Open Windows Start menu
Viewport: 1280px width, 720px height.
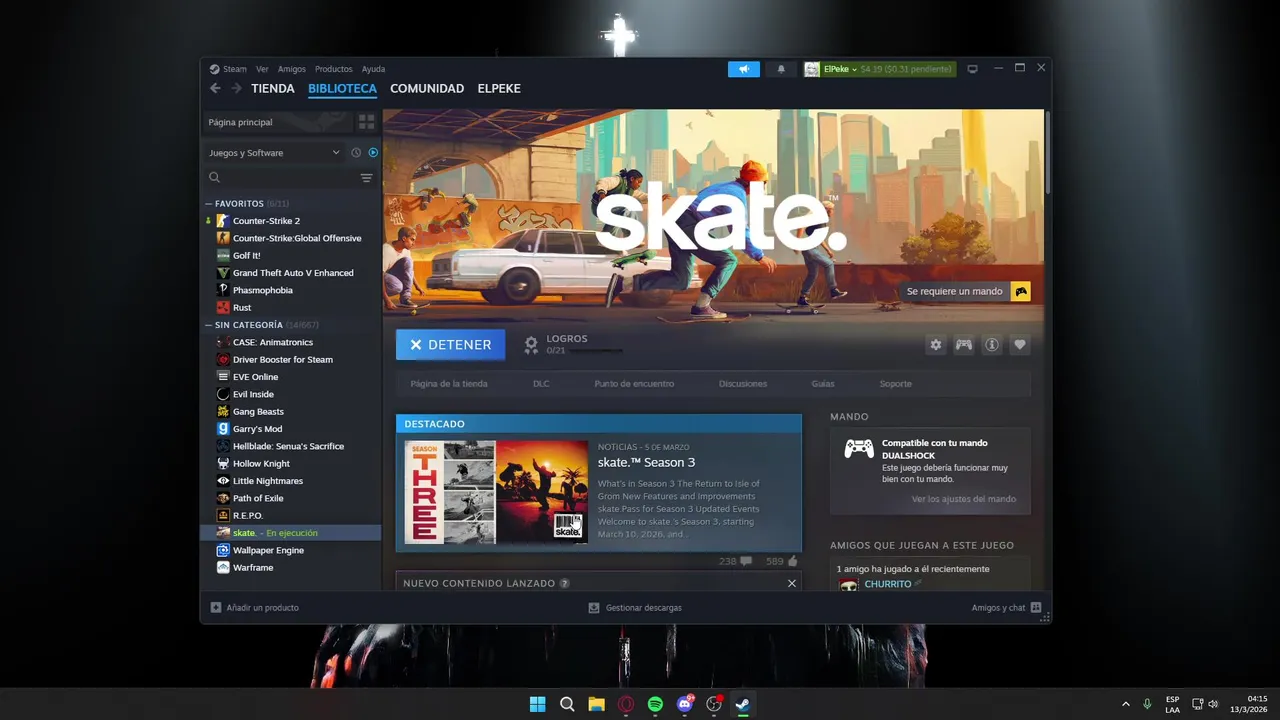[538, 704]
